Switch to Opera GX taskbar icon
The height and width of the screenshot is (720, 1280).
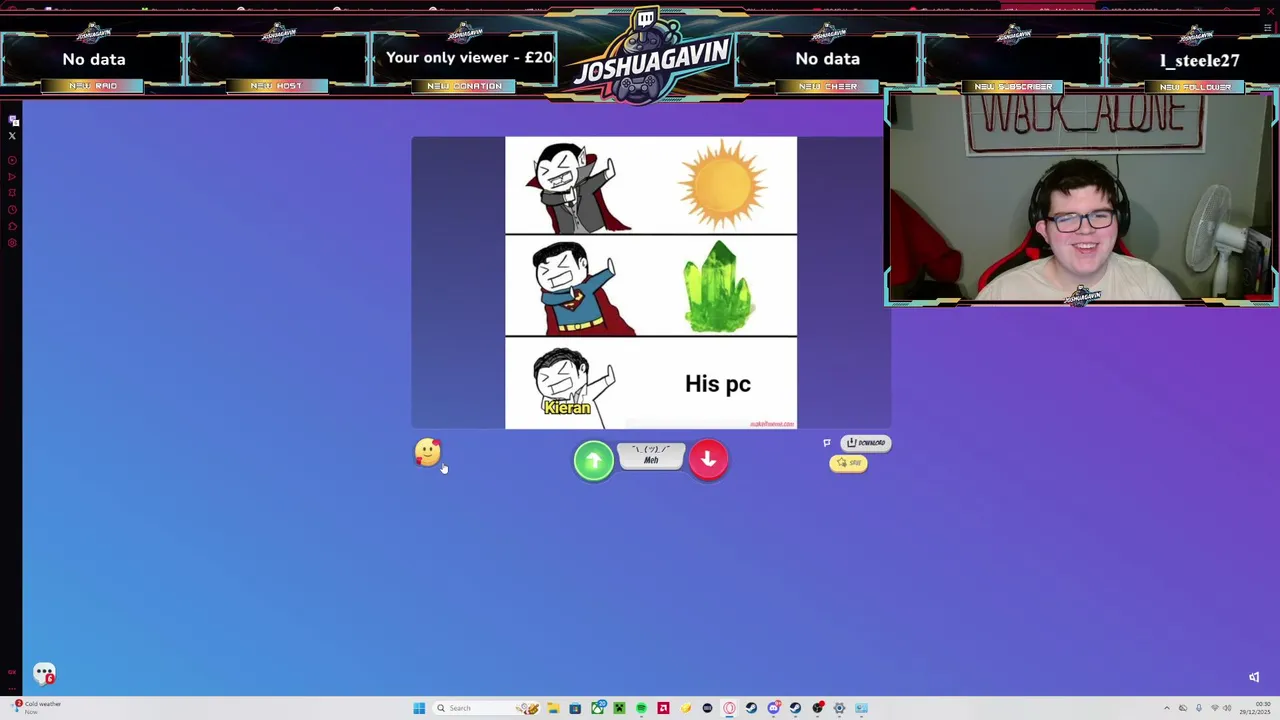[x=729, y=708]
